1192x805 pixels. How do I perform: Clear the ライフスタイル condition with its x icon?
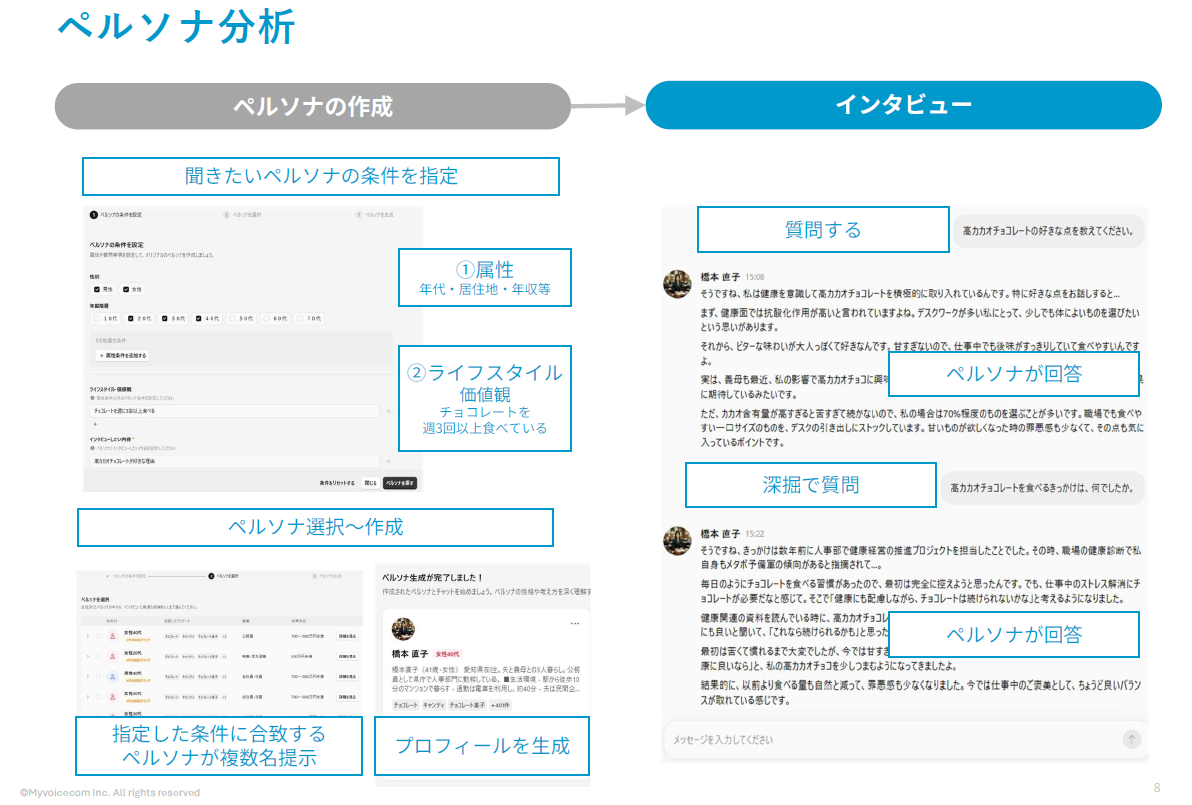[388, 411]
